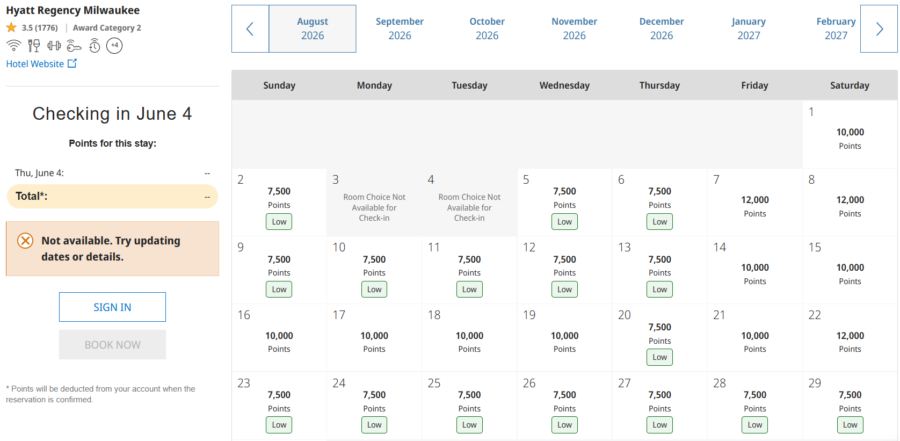Select August 29 on the calendar
The height and width of the screenshot is (441, 900).
tap(849, 405)
